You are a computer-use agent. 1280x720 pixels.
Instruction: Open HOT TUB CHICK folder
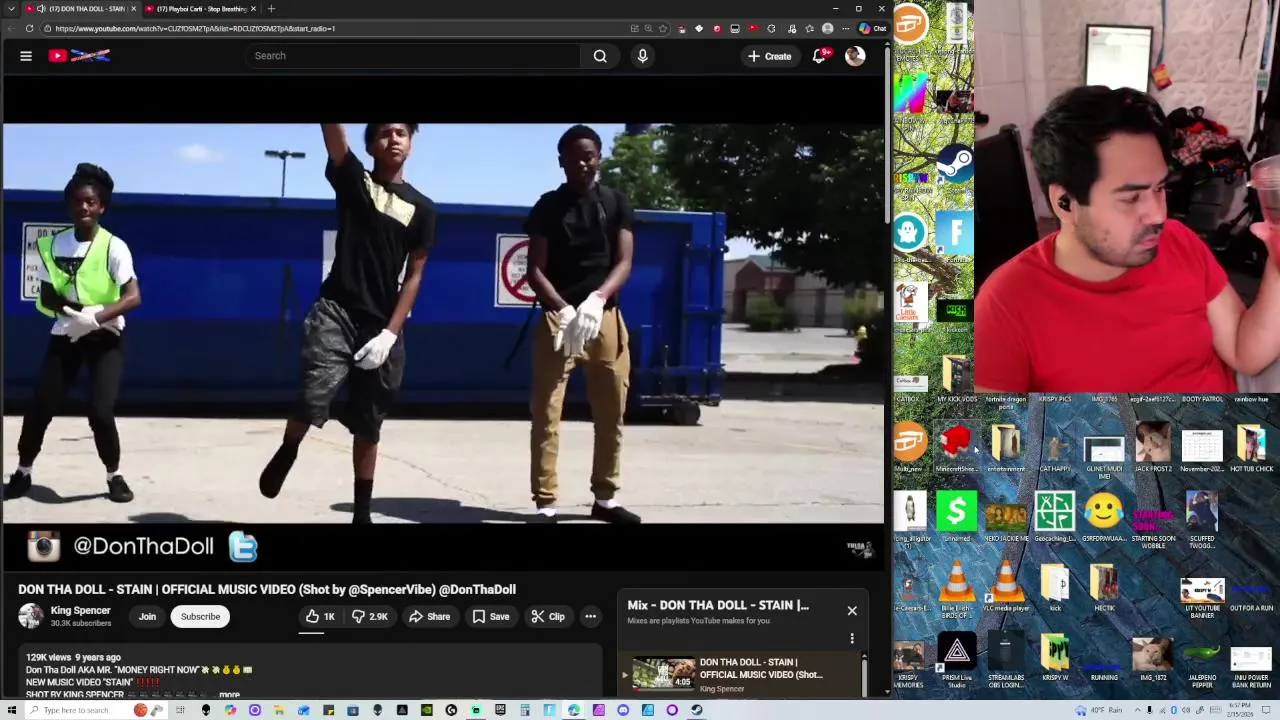pyautogui.click(x=1251, y=447)
